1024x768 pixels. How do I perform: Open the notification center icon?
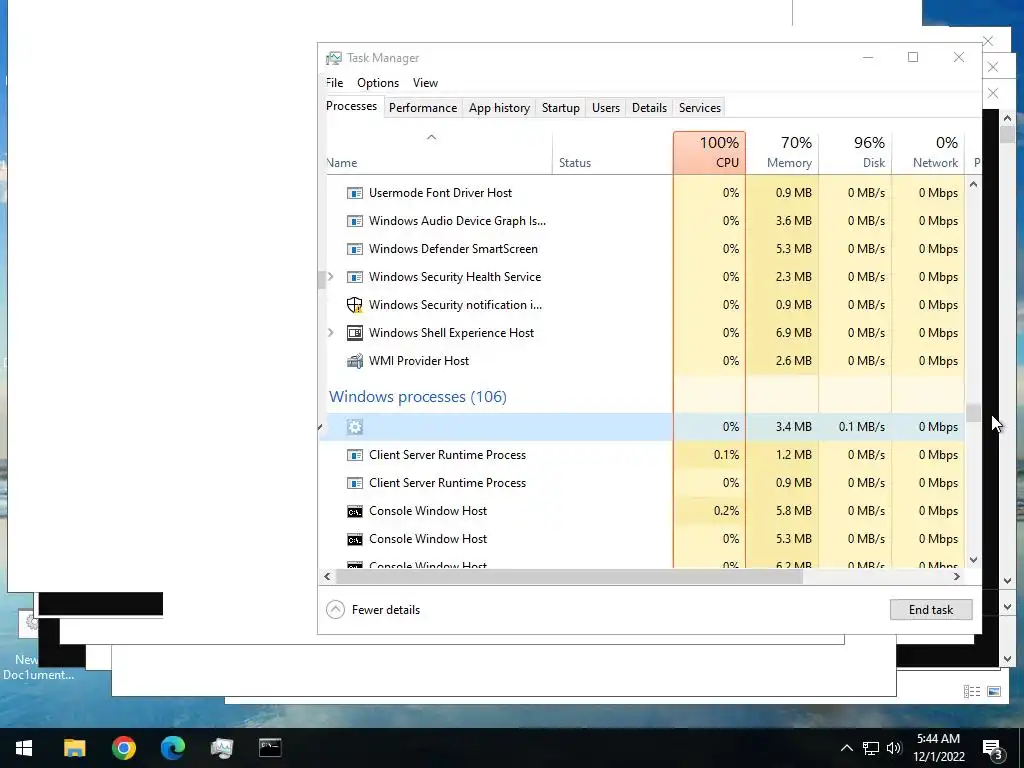tap(993, 750)
